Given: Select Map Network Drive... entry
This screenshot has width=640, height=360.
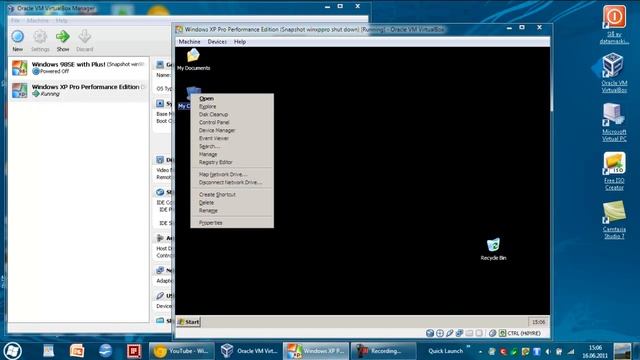Looking at the screenshot, I should pos(232,174).
